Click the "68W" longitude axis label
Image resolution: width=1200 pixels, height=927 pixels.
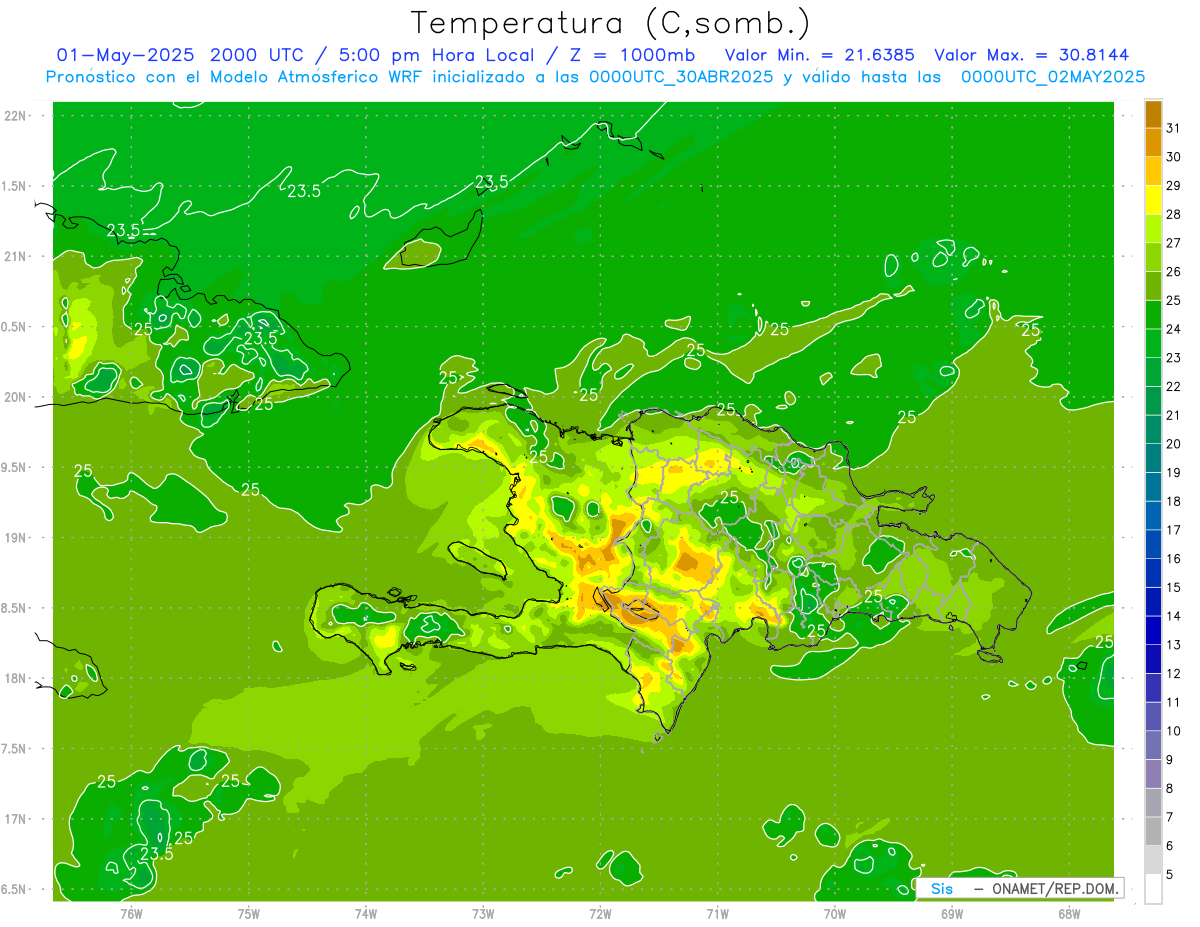[x=1069, y=914]
